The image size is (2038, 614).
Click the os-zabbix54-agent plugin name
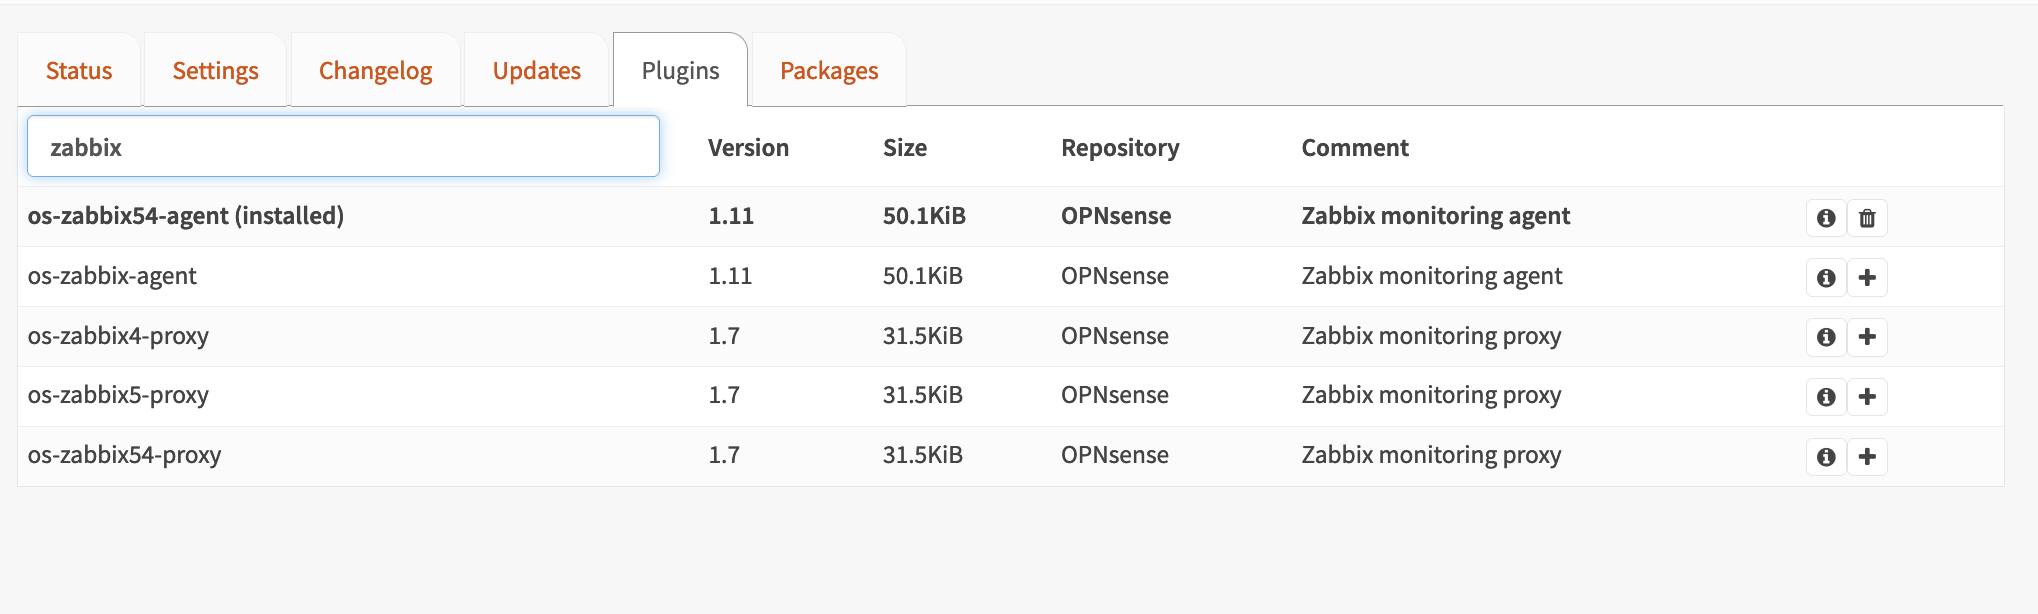pyautogui.click(x=184, y=216)
